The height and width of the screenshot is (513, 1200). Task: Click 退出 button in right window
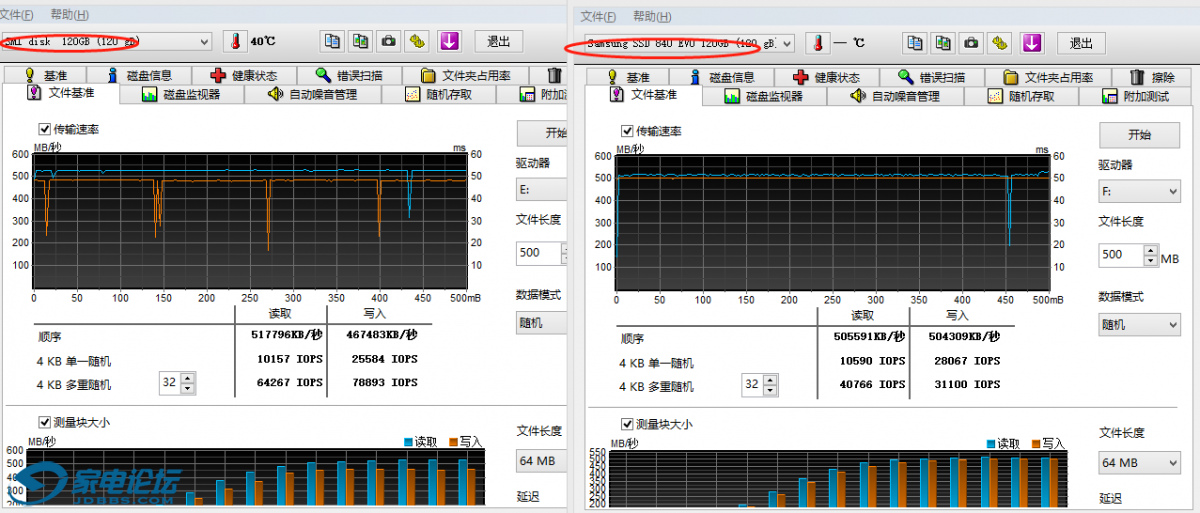[x=1081, y=43]
